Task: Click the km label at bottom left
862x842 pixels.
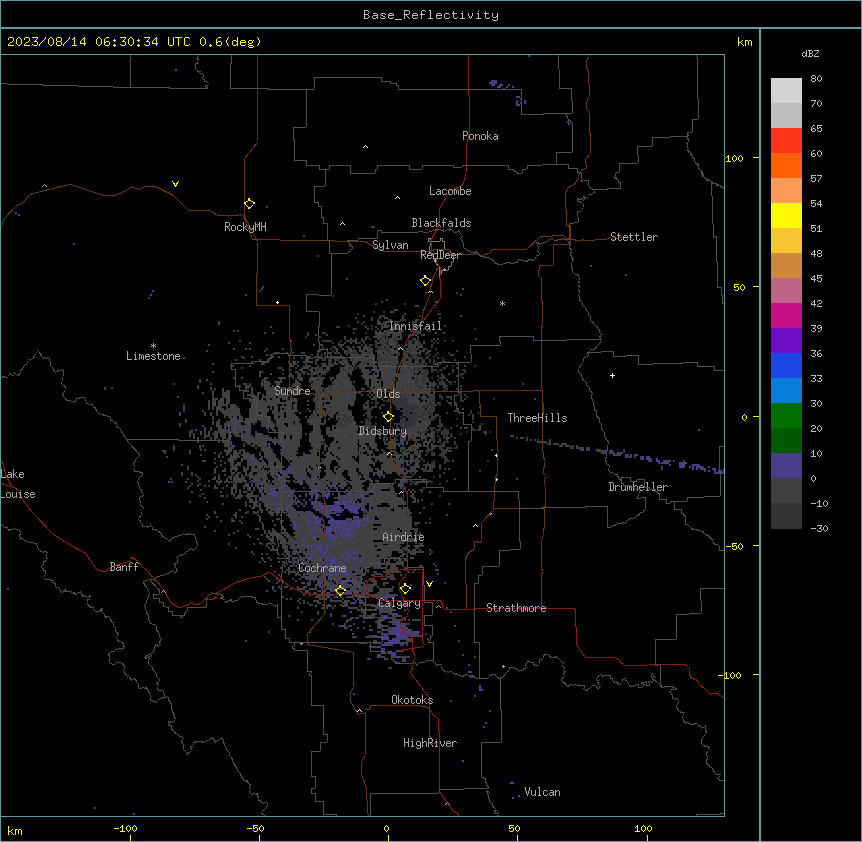Action: tap(15, 830)
